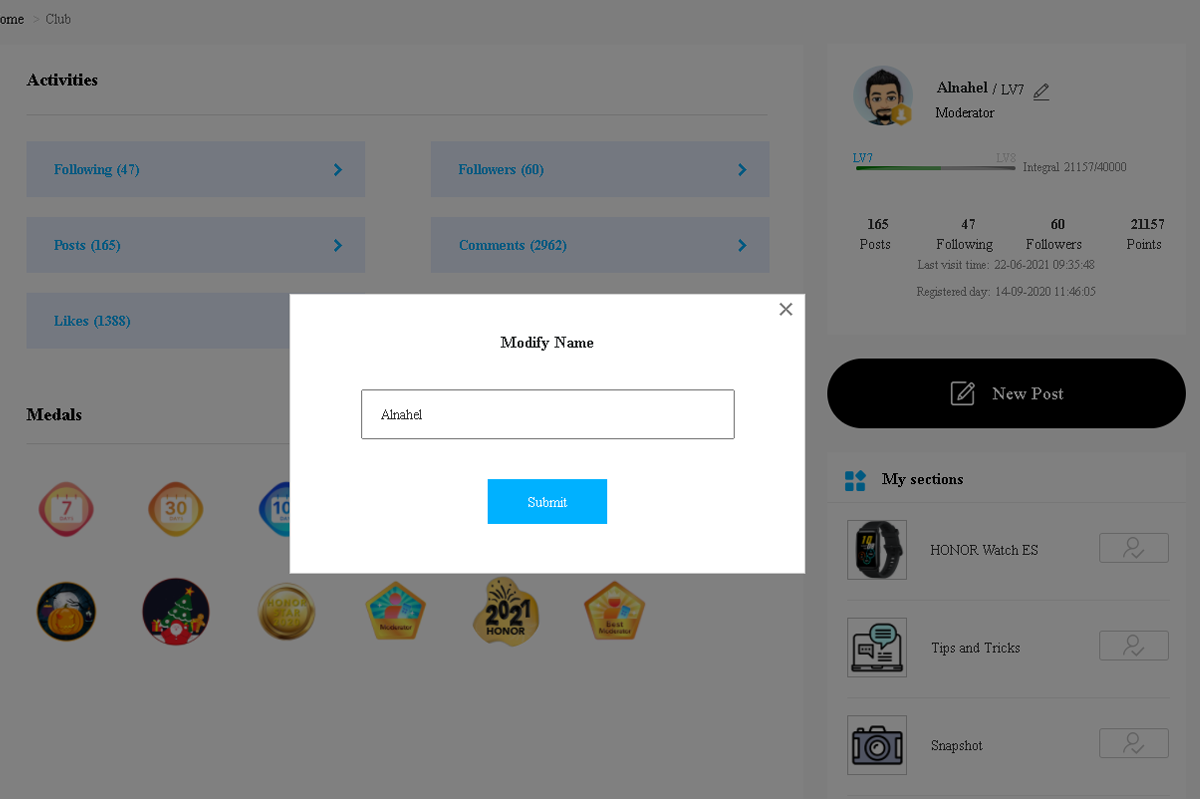
Task: Select the Christmas tree medal
Action: pos(176,612)
